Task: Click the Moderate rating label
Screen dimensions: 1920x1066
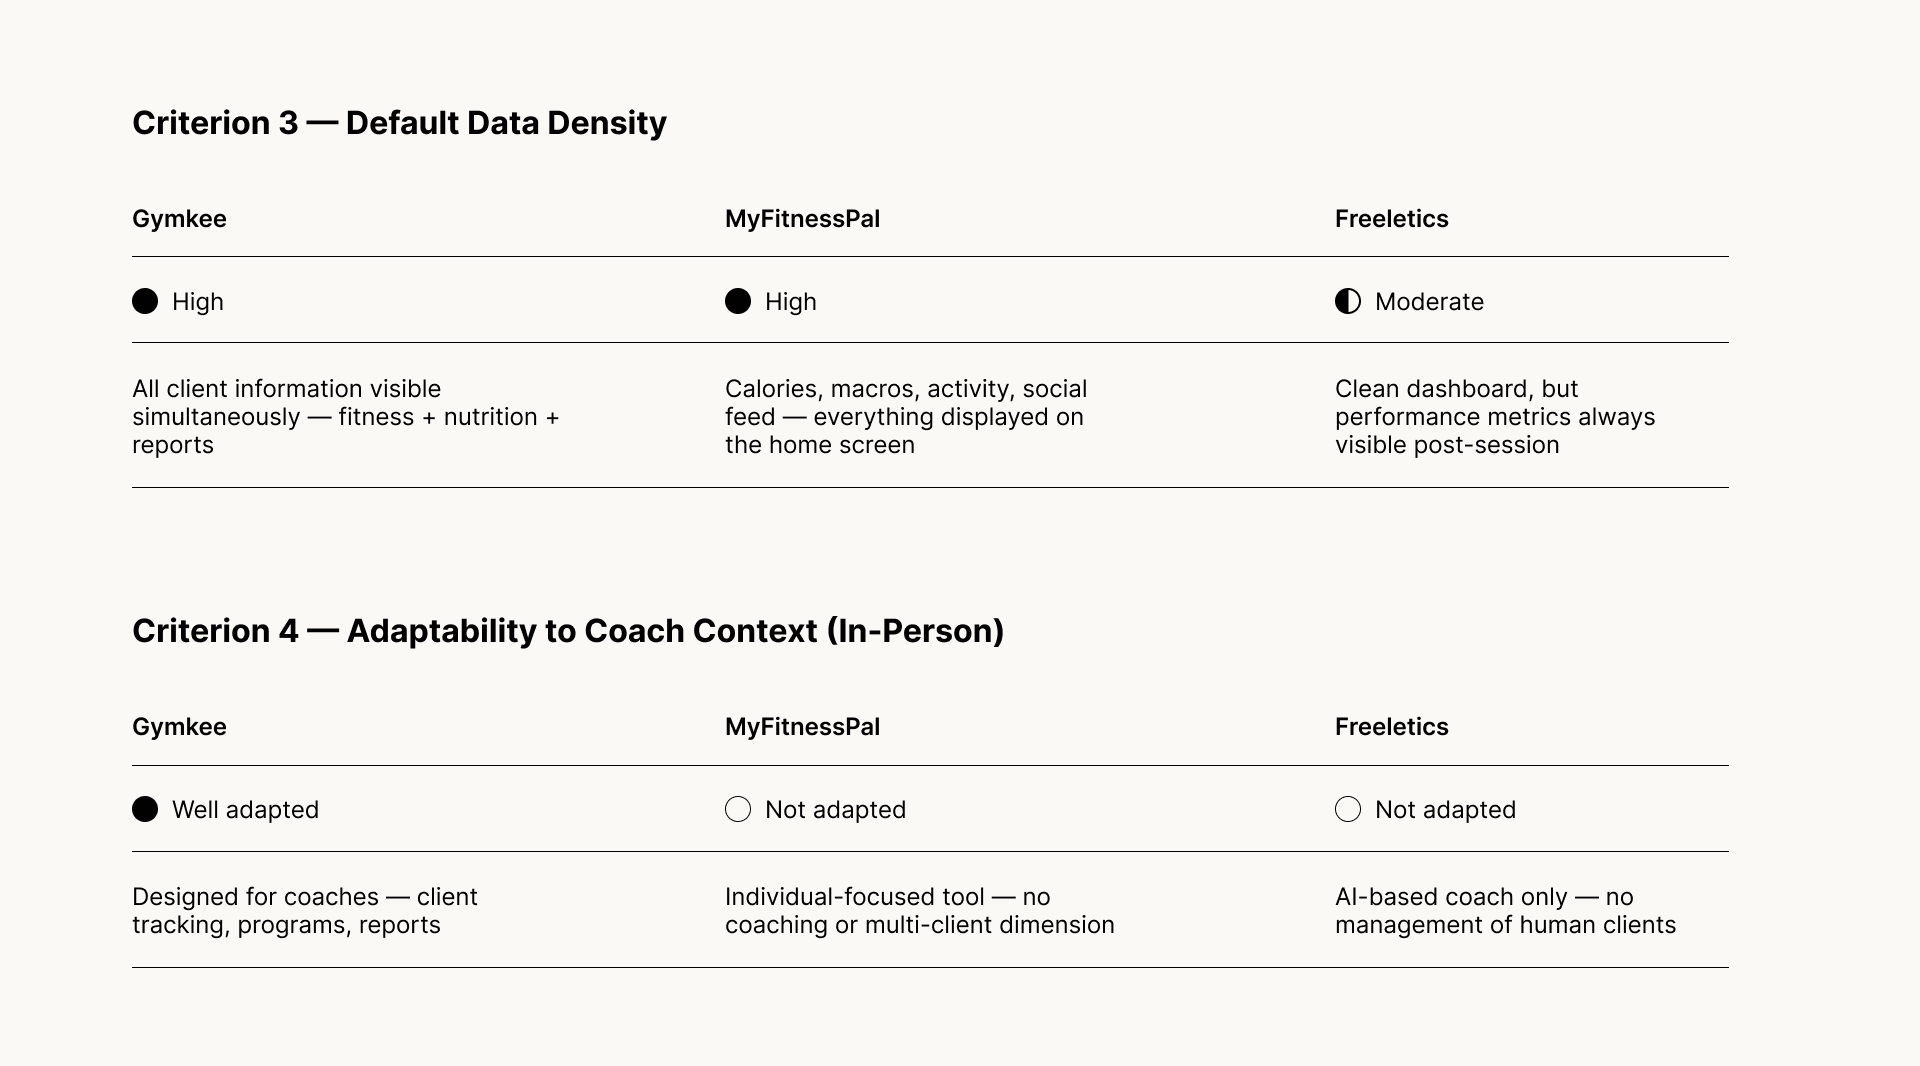Action: pos(1429,302)
